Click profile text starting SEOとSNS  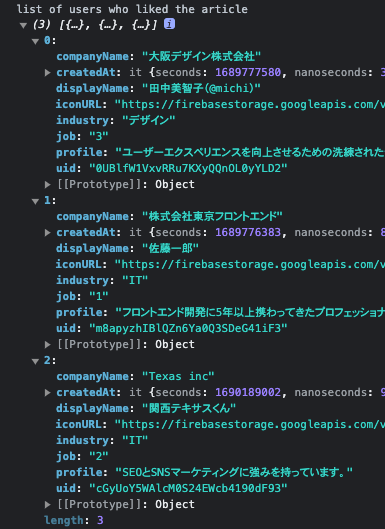coord(234,472)
